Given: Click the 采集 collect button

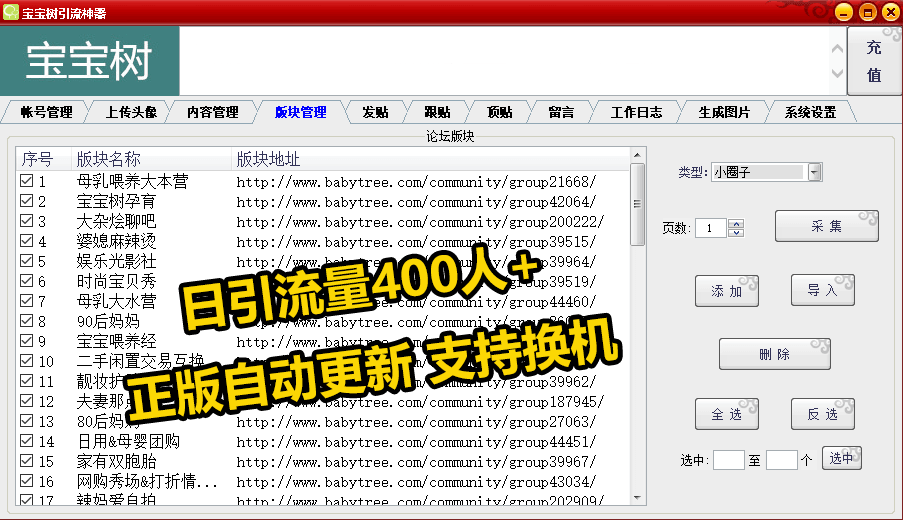Looking at the screenshot, I should tap(826, 226).
